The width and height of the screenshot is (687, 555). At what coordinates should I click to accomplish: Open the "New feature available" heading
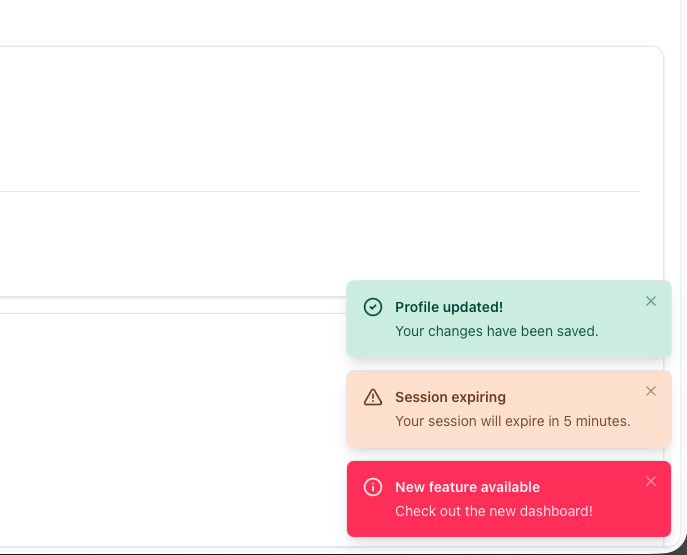pyautogui.click(x=467, y=487)
